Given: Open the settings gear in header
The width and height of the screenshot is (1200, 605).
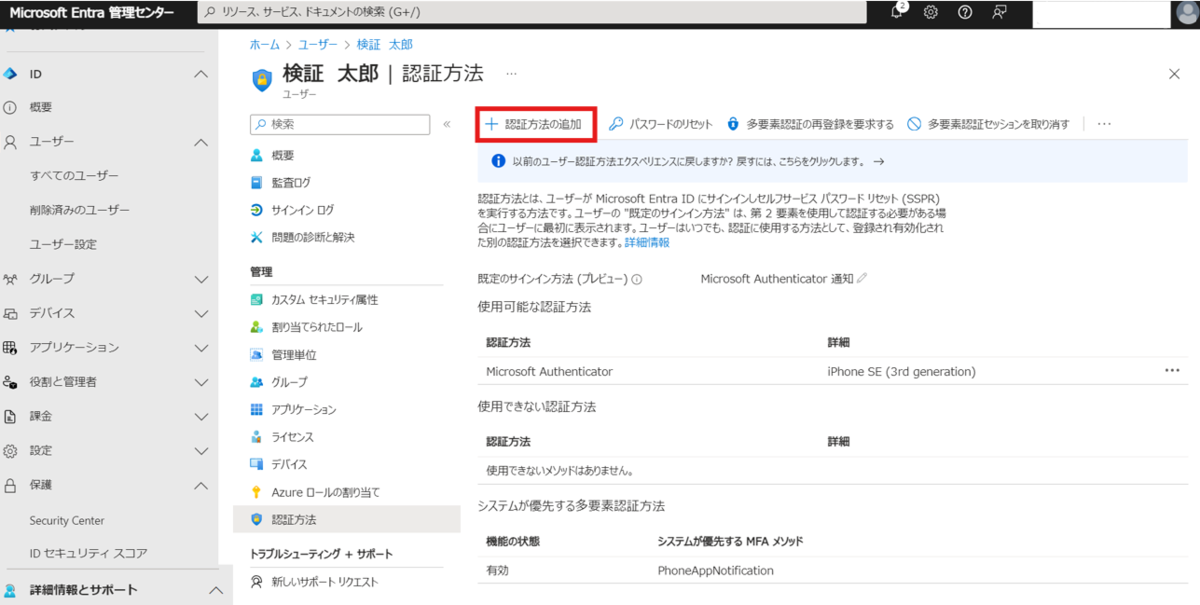Looking at the screenshot, I should point(931,12).
